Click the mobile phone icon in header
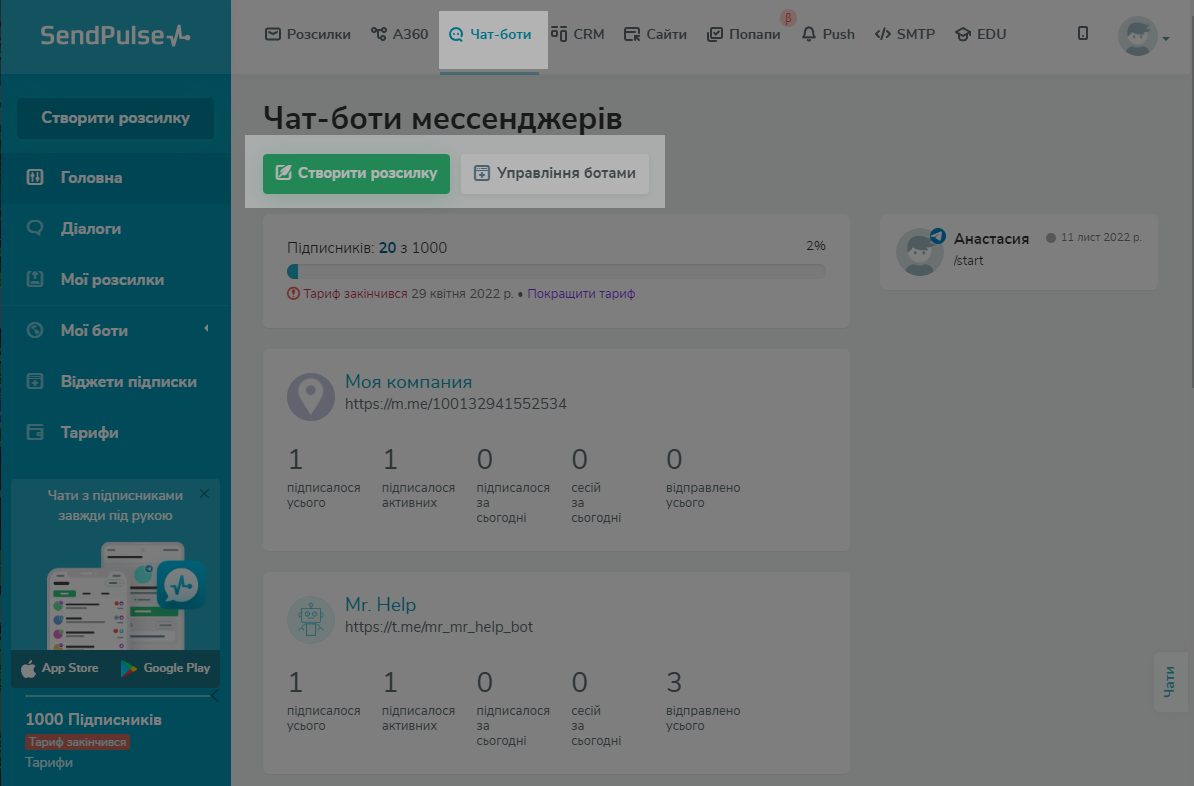The image size is (1194, 786). [1083, 34]
